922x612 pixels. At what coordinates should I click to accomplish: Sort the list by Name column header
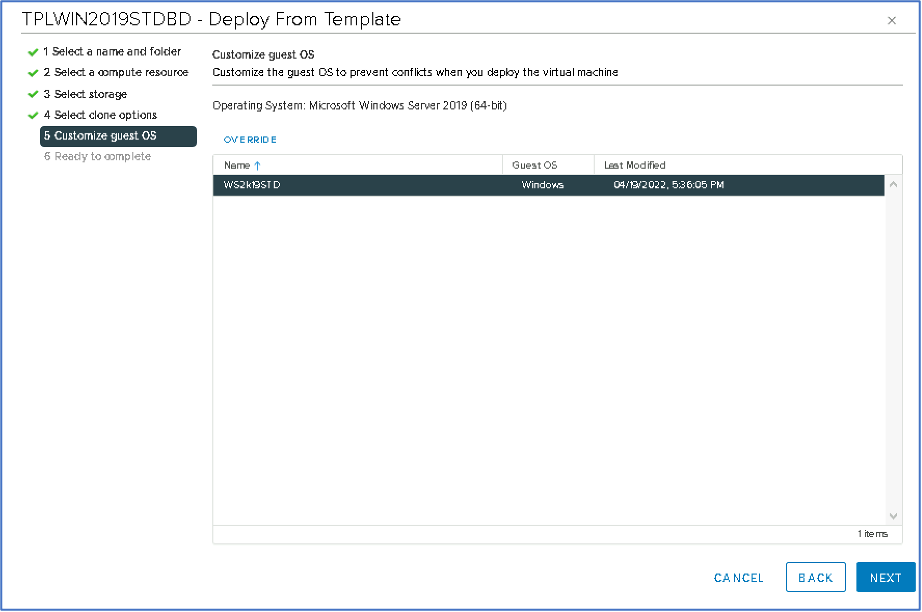[x=237, y=165]
